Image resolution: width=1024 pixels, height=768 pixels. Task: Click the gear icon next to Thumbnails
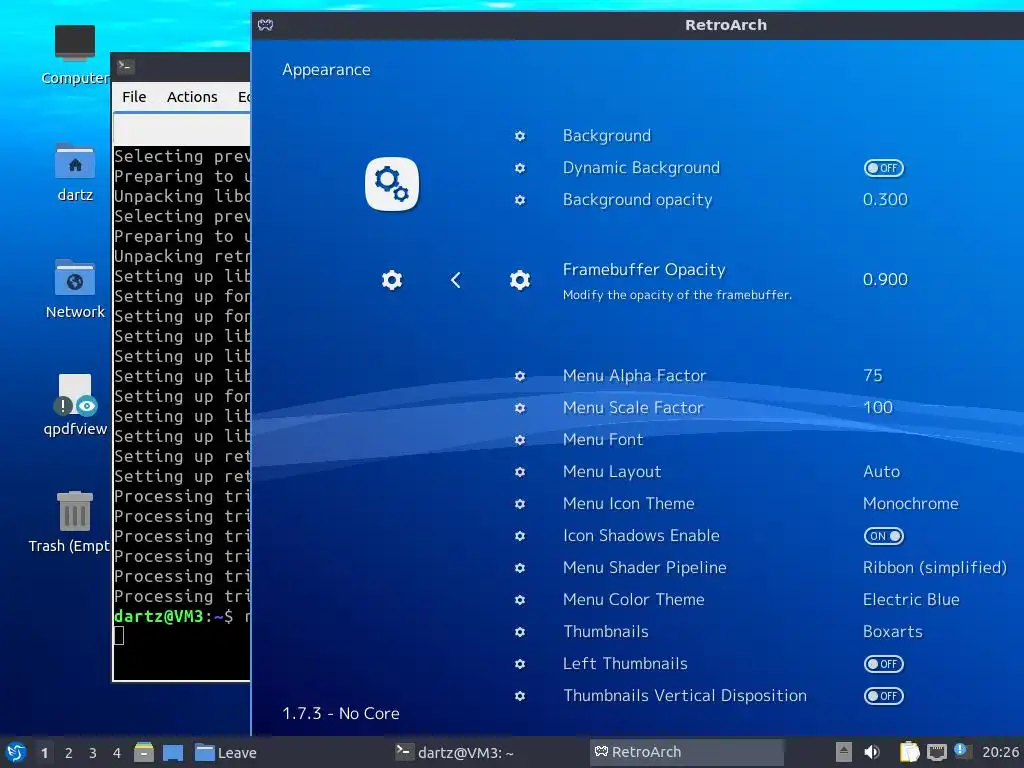pyautogui.click(x=520, y=632)
